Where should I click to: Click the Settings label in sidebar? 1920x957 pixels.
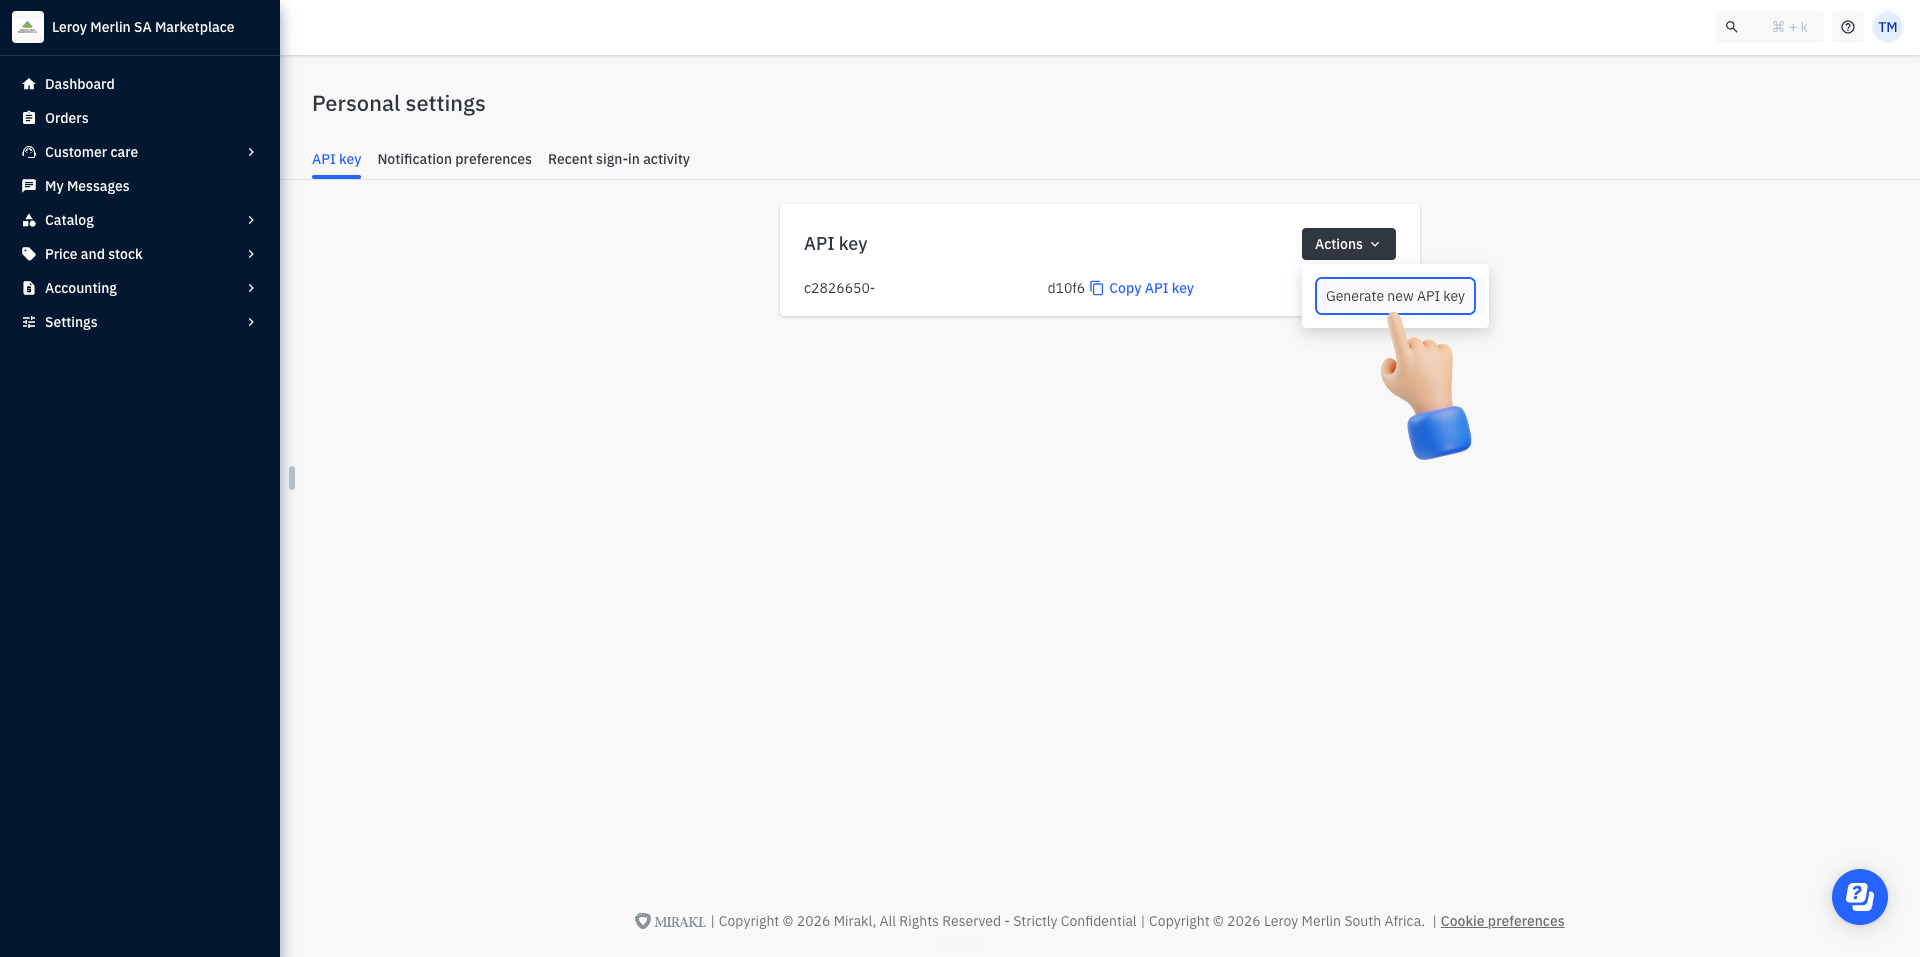71,322
